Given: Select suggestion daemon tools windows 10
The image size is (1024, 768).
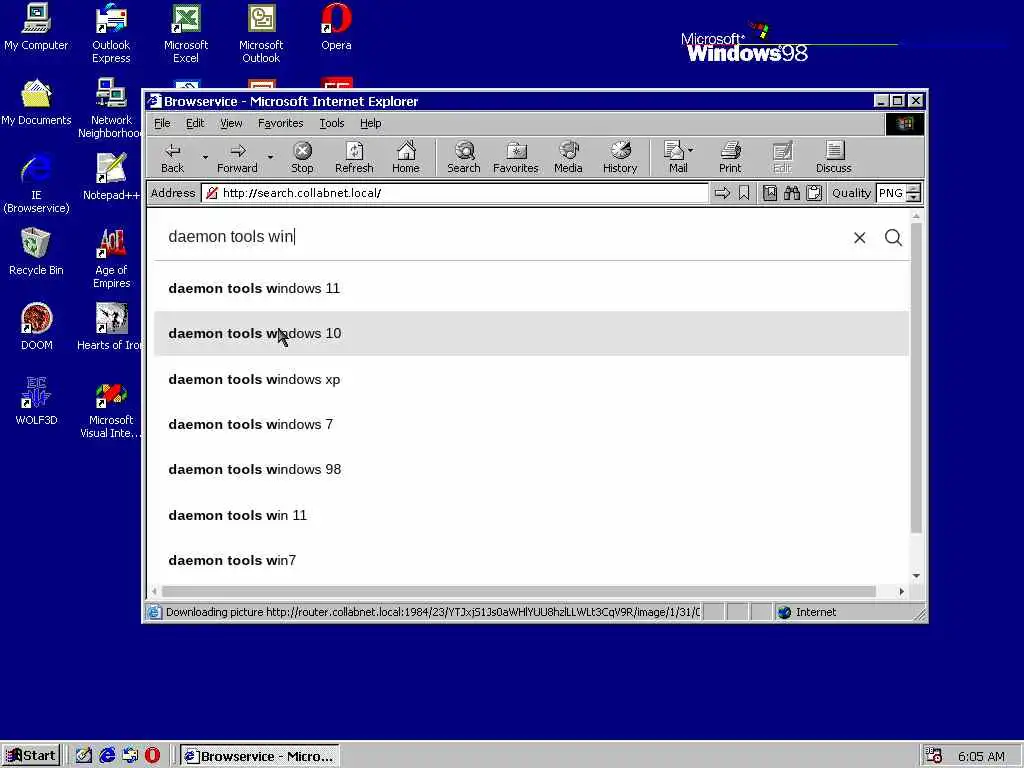Looking at the screenshot, I should 531,333.
